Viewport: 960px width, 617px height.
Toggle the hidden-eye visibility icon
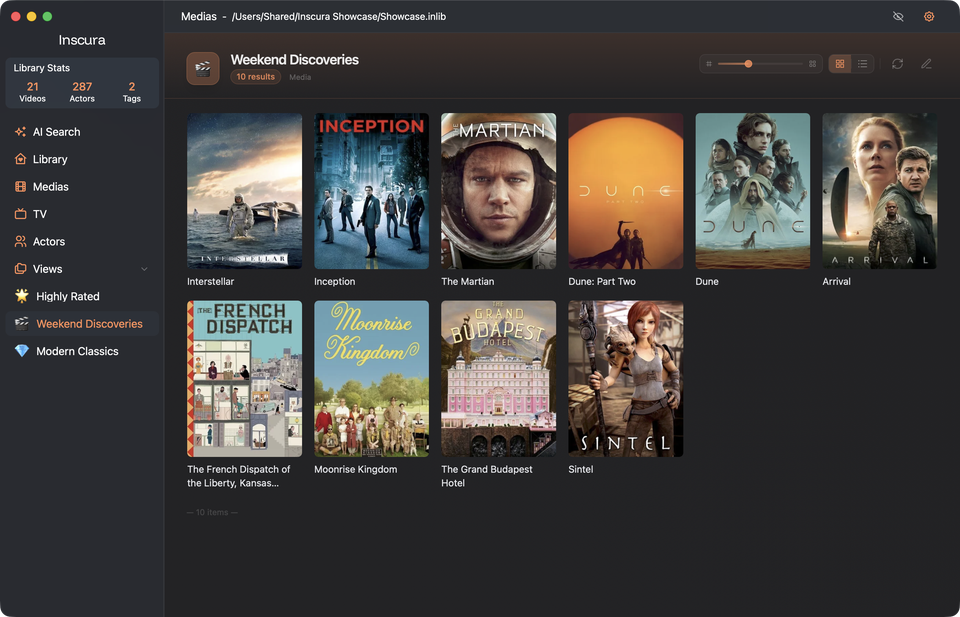(898, 17)
